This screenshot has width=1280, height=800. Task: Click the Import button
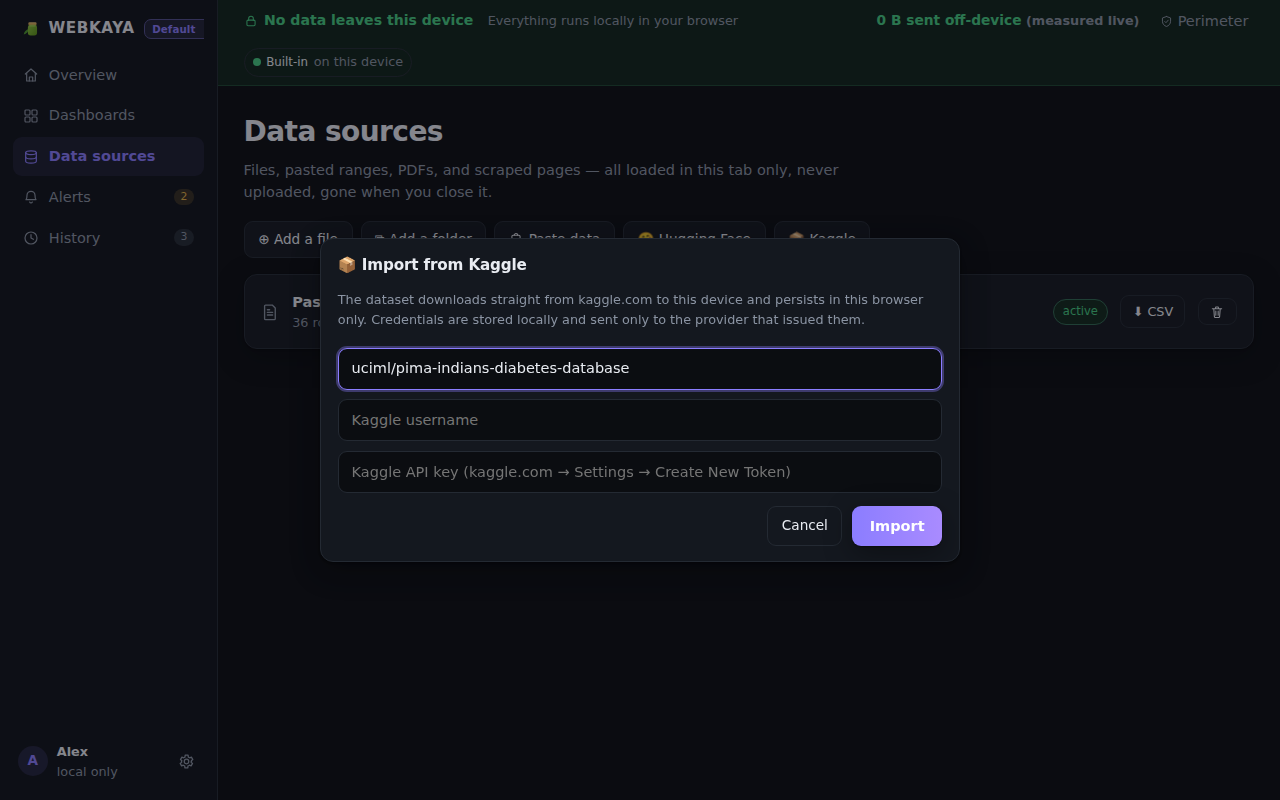[x=897, y=526]
